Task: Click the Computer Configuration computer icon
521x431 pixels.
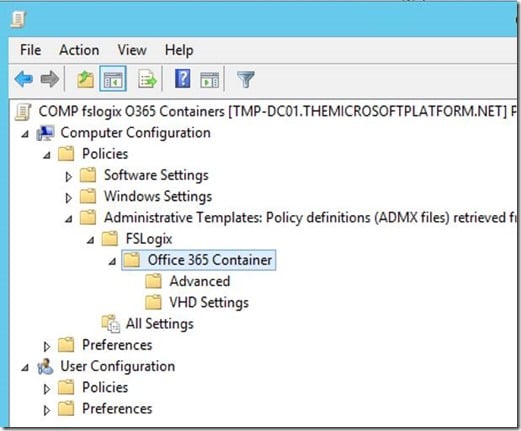Action: 45,133
